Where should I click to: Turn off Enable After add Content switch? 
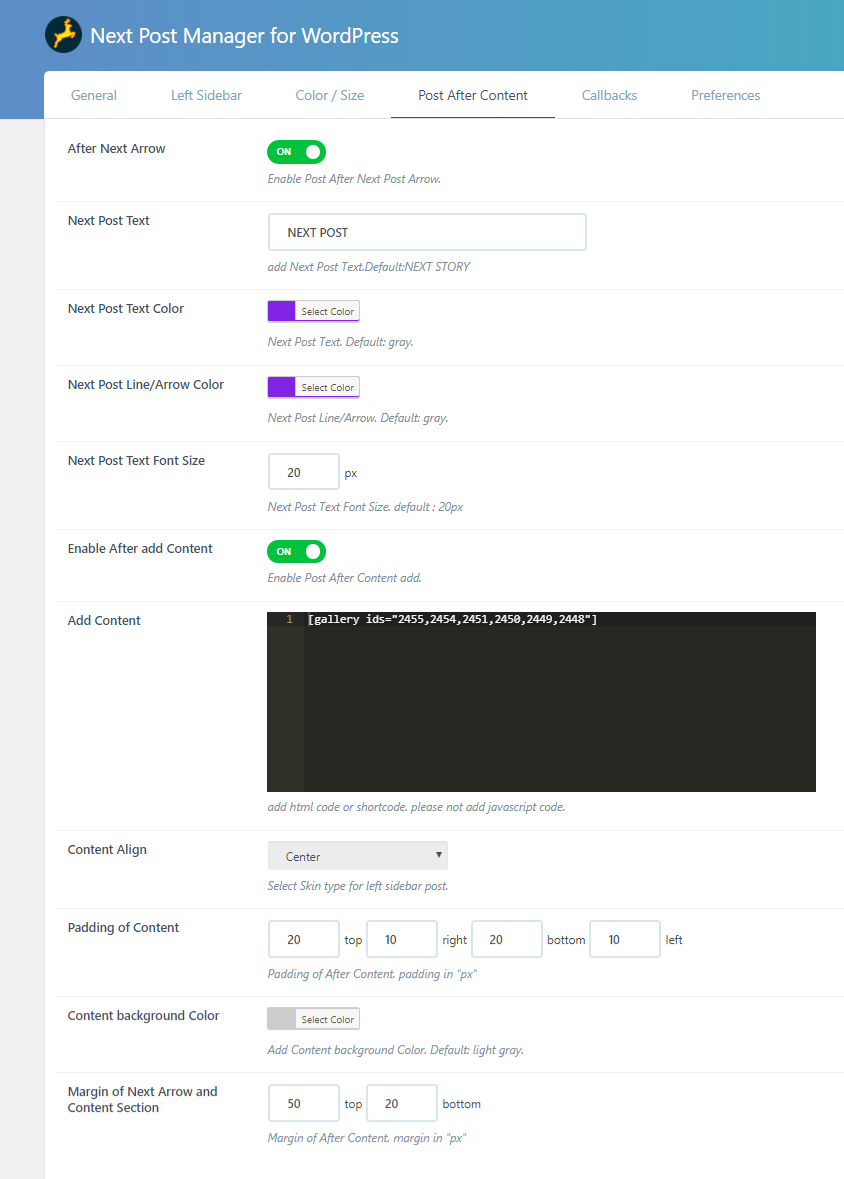click(297, 552)
